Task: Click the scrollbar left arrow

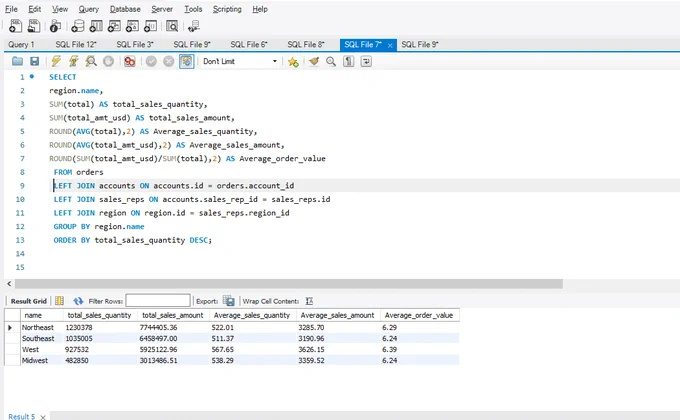Action: point(9,284)
